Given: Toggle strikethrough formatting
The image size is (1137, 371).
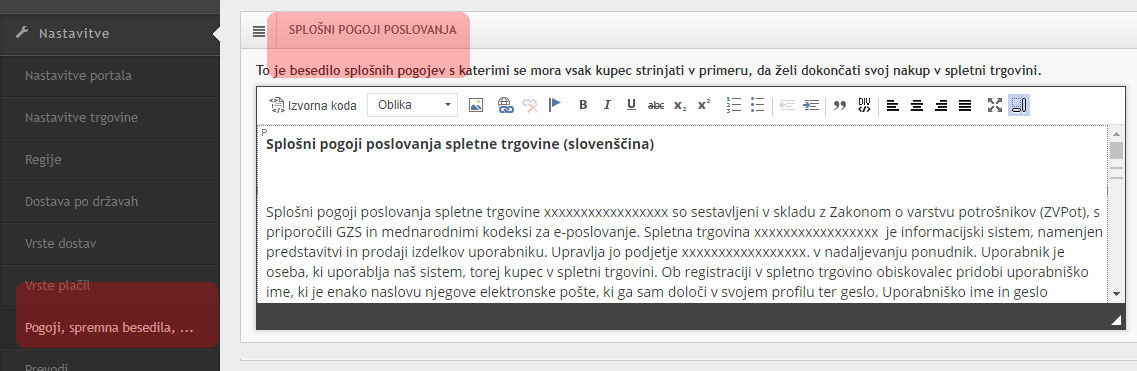Looking at the screenshot, I should pyautogui.click(x=656, y=105).
